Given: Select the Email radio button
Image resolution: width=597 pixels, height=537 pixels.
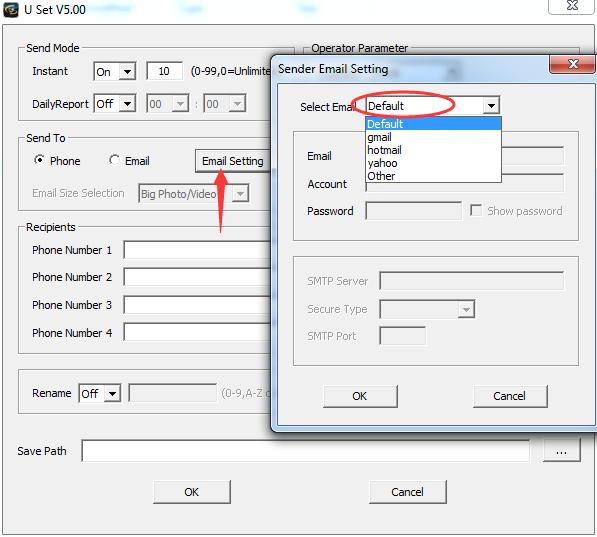Looking at the screenshot, I should [114, 160].
